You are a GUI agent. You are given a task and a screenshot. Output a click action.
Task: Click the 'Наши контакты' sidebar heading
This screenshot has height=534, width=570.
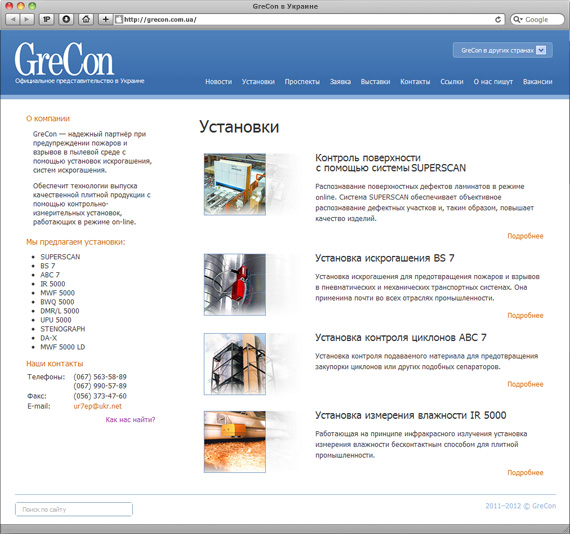point(55,364)
